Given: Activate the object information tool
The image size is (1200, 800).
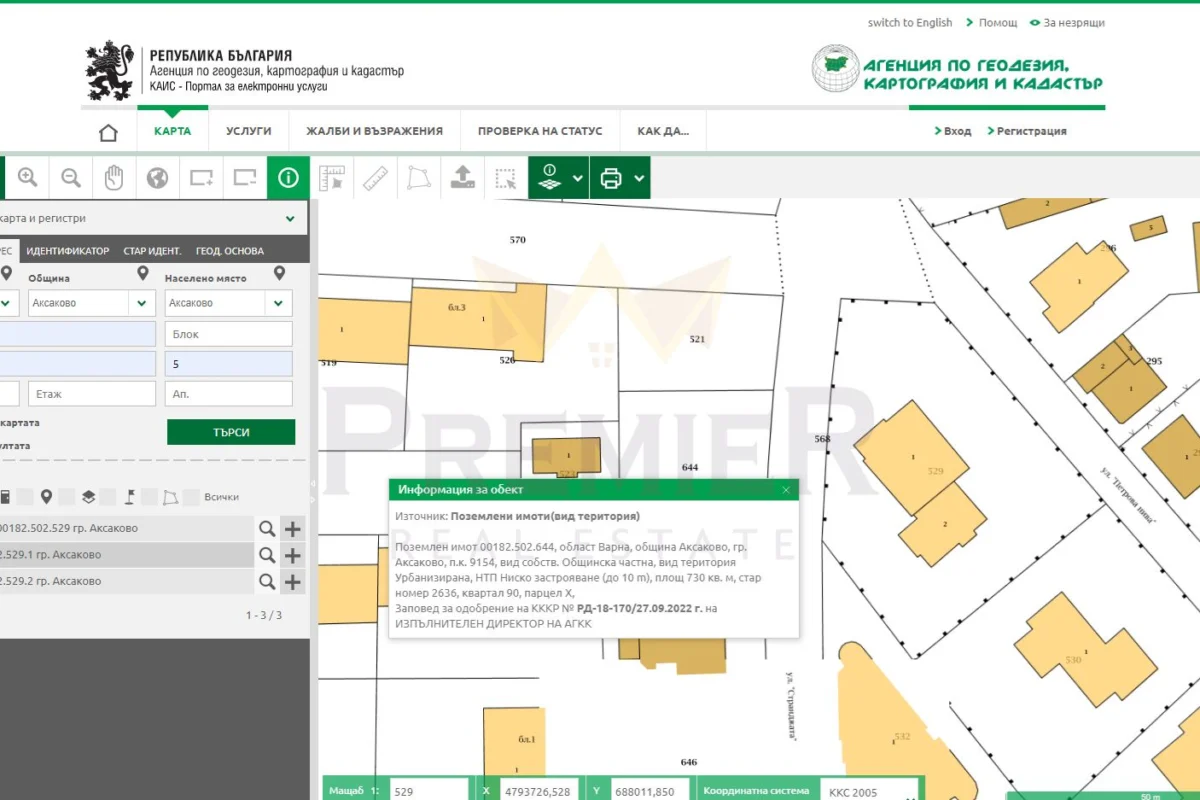Looking at the screenshot, I should (x=288, y=178).
